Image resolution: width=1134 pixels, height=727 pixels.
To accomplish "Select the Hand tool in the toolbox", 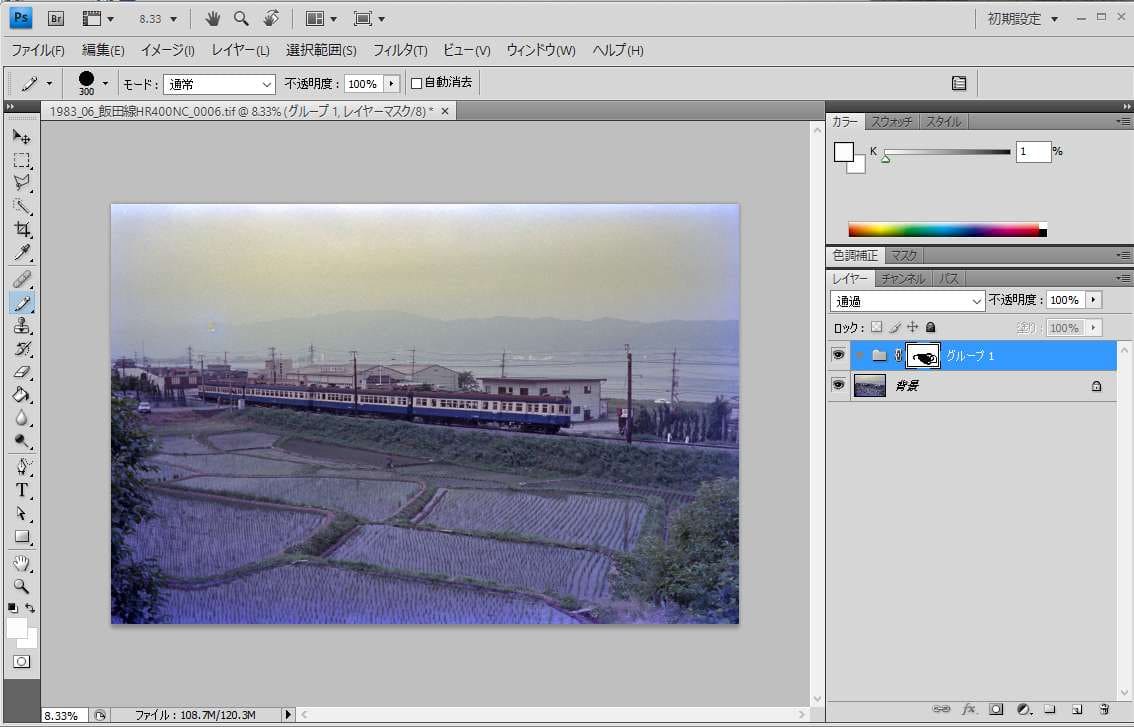I will [x=21, y=564].
